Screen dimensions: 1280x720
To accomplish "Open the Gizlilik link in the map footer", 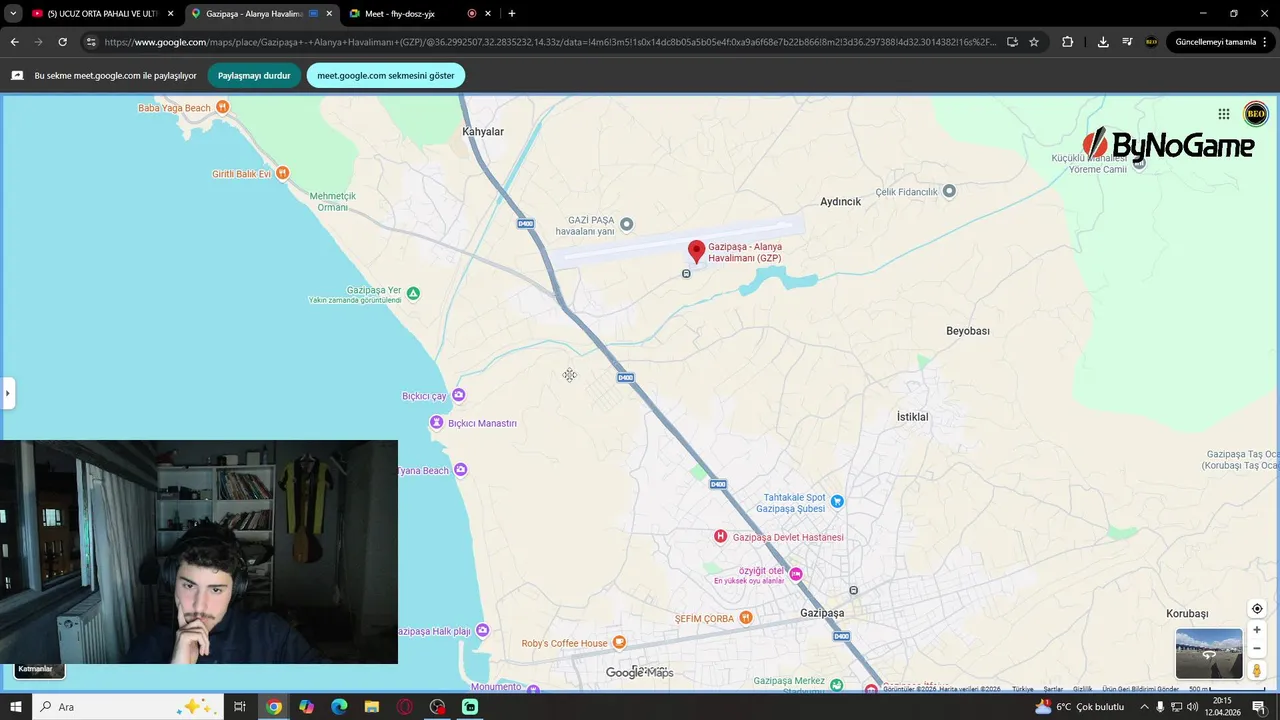I will click(x=1082, y=689).
